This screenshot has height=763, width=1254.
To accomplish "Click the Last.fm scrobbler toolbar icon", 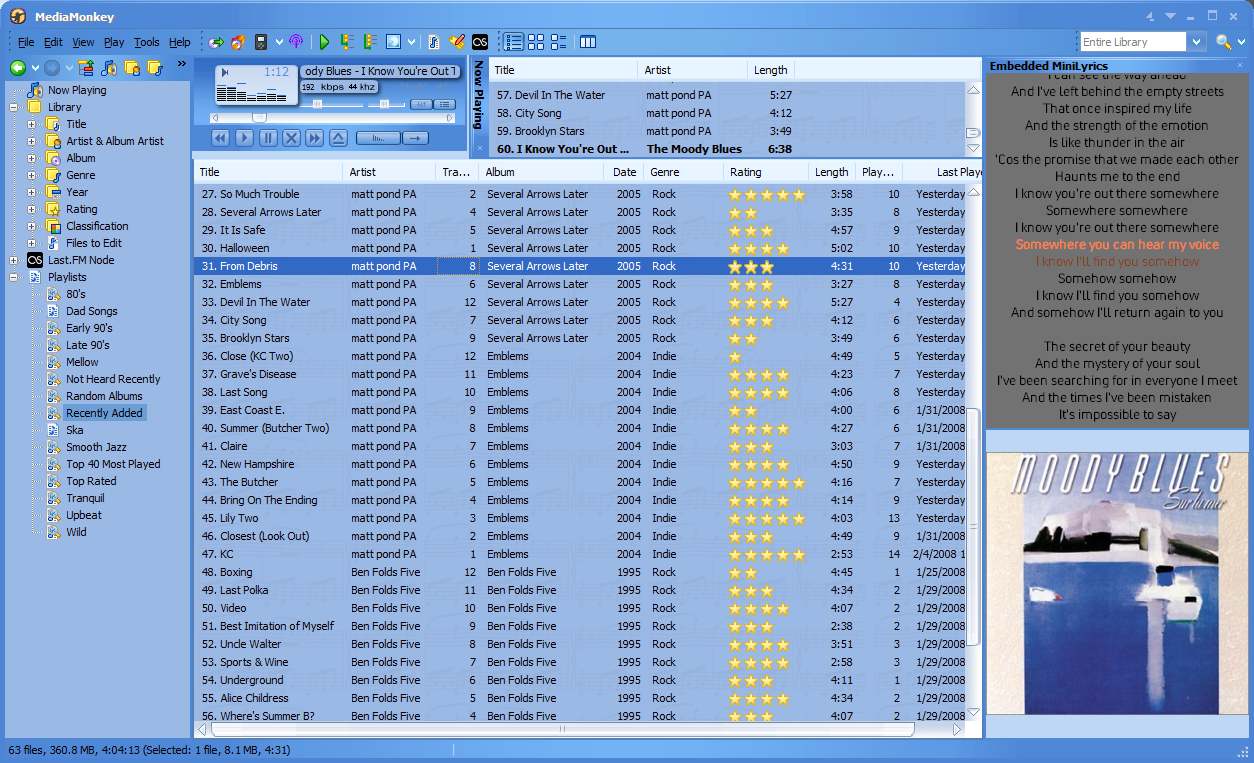I will pyautogui.click(x=480, y=42).
